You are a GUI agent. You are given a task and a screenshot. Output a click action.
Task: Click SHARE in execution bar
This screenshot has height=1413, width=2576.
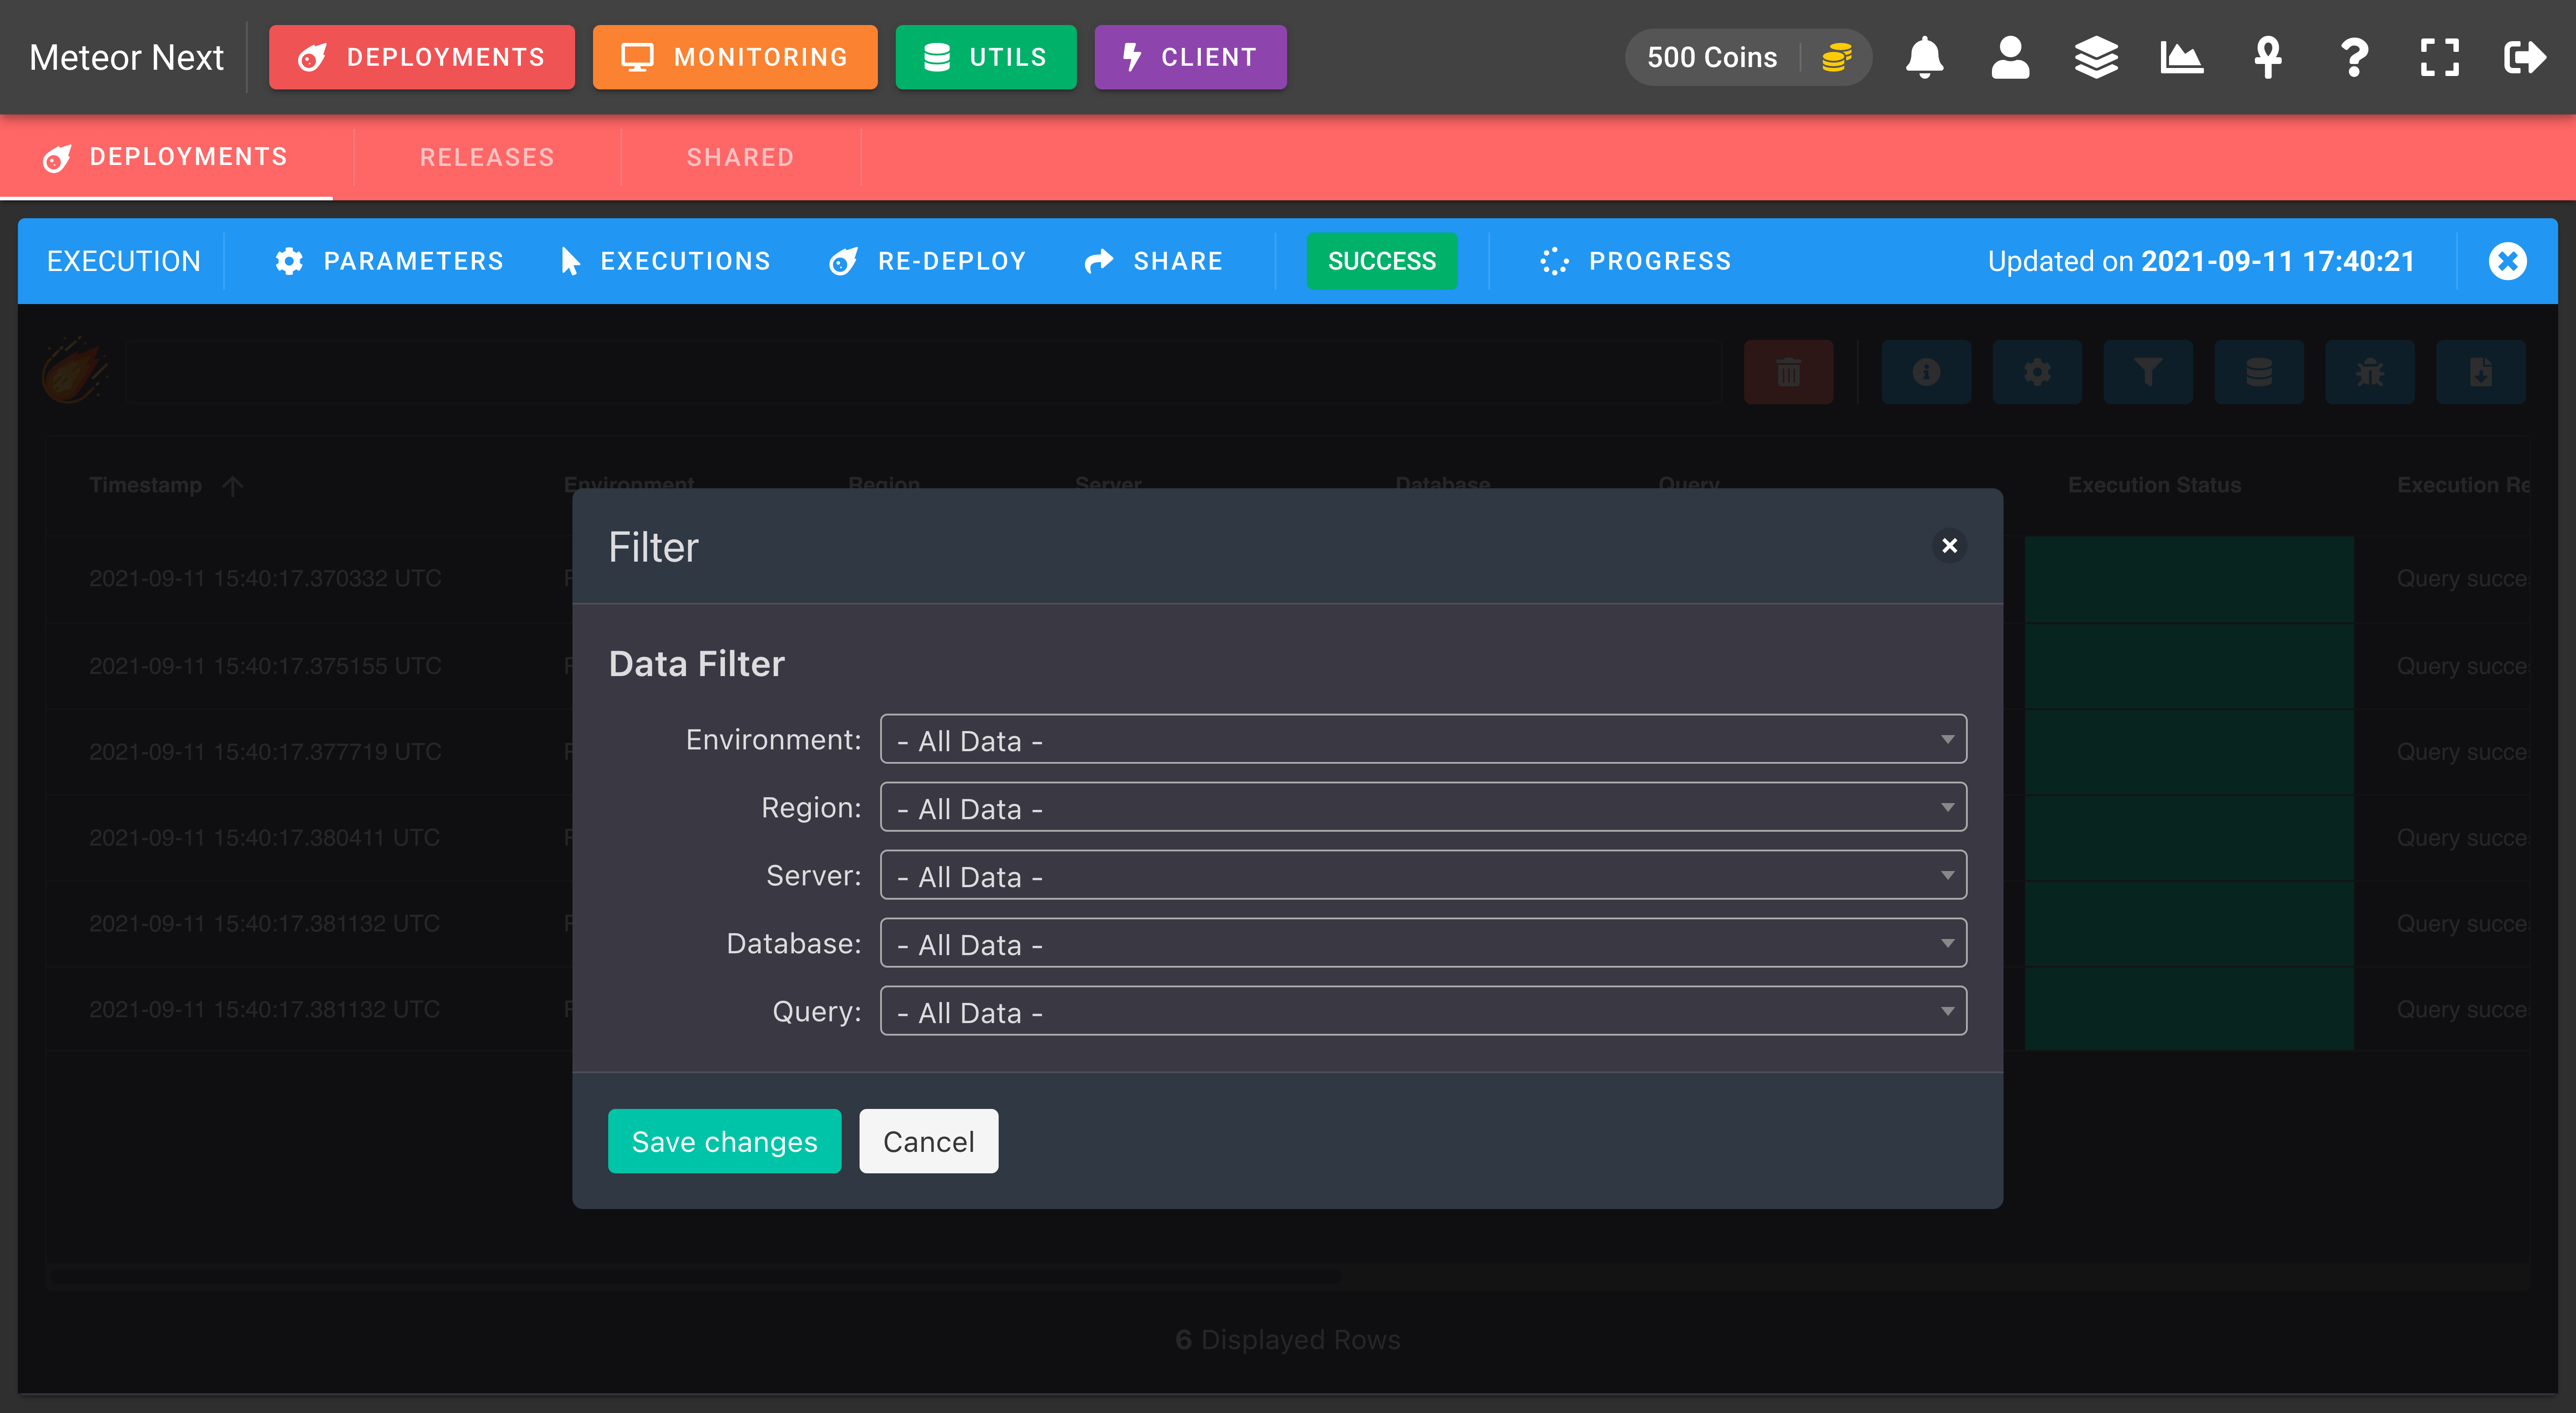click(1154, 261)
